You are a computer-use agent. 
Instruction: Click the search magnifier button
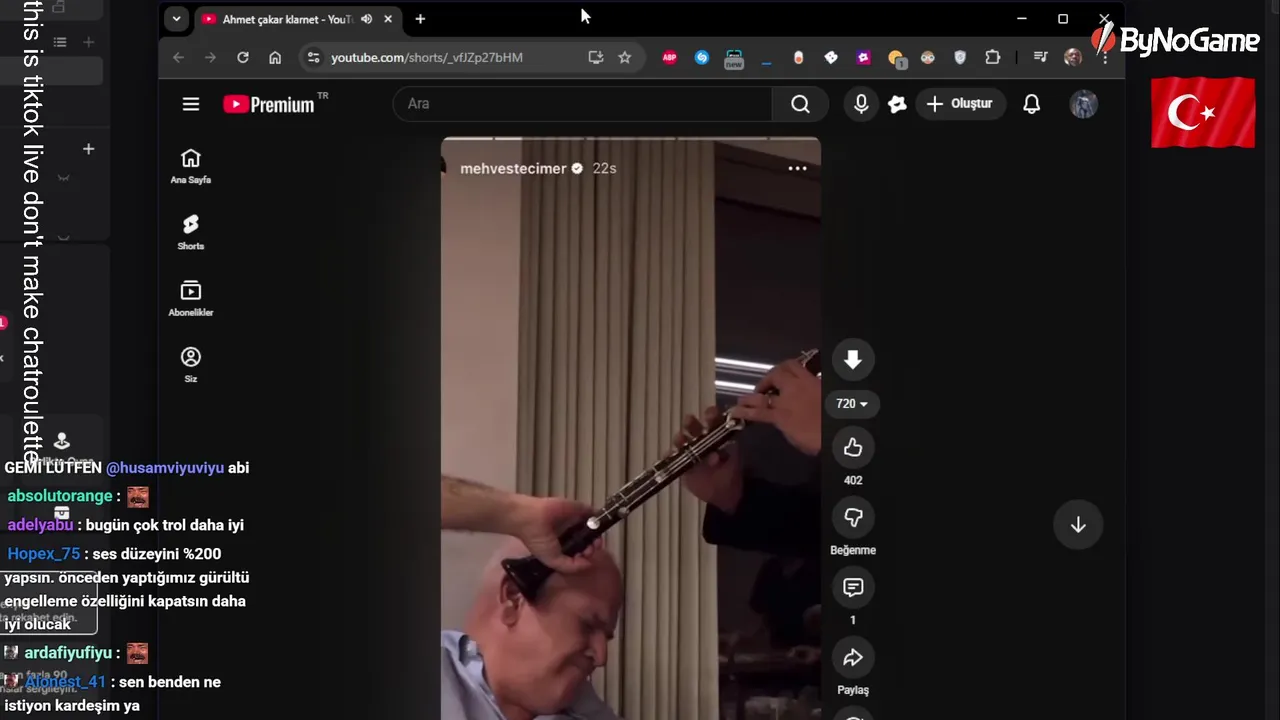(800, 104)
